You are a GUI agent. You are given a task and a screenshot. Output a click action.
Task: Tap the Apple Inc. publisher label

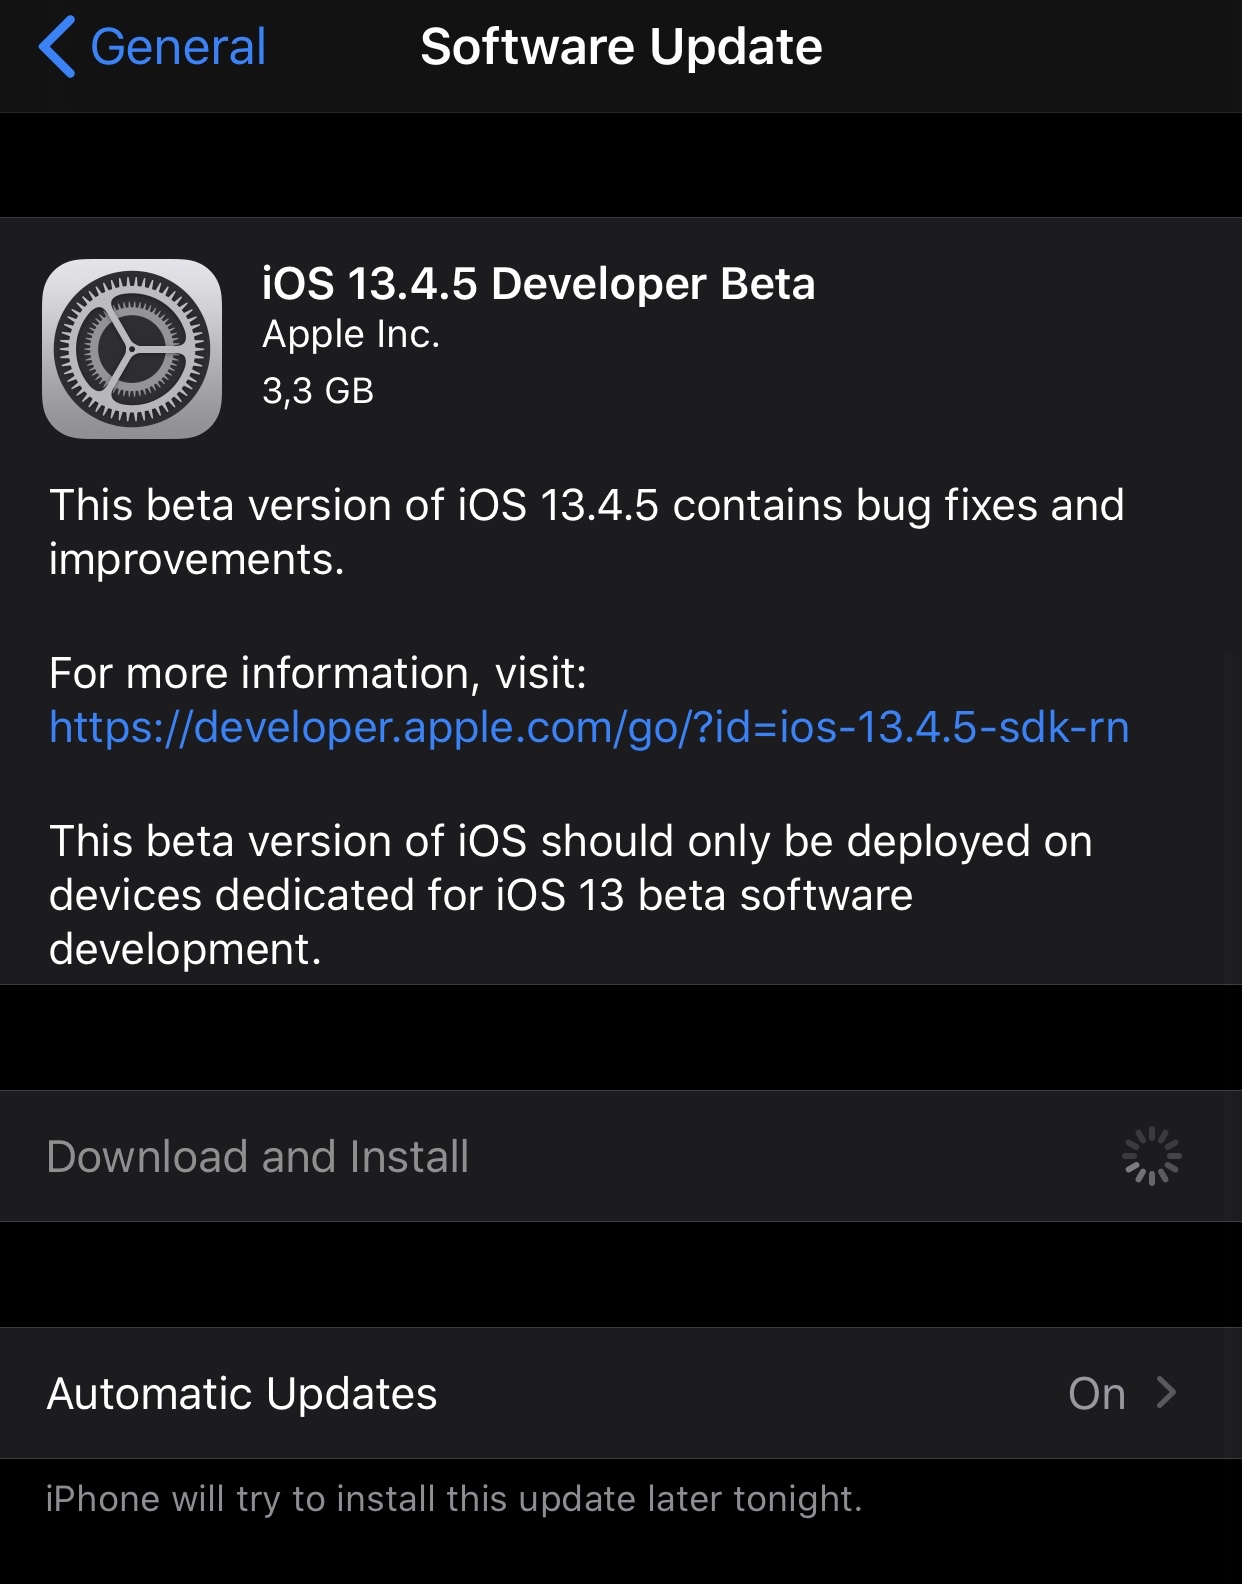[x=351, y=335]
